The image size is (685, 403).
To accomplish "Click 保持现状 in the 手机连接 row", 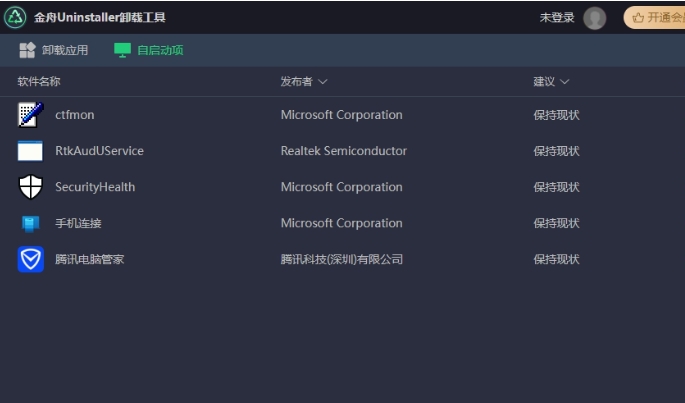I will [x=556, y=223].
